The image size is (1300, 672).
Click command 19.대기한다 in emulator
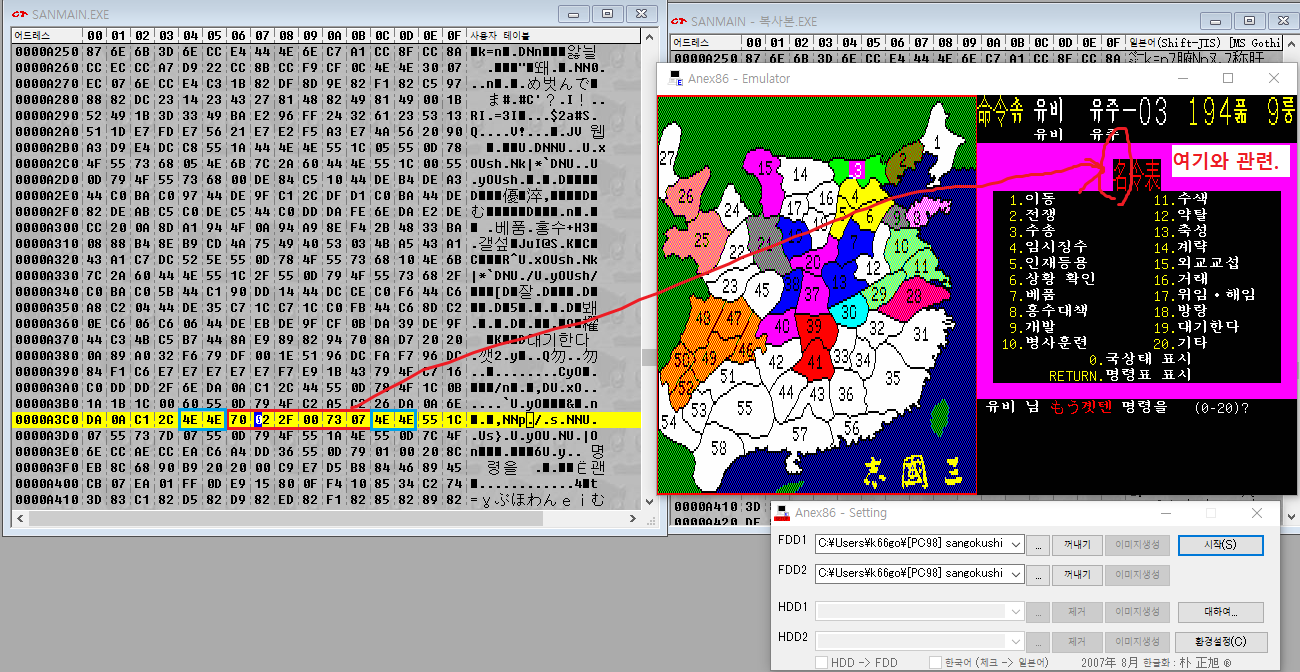tap(1196, 326)
